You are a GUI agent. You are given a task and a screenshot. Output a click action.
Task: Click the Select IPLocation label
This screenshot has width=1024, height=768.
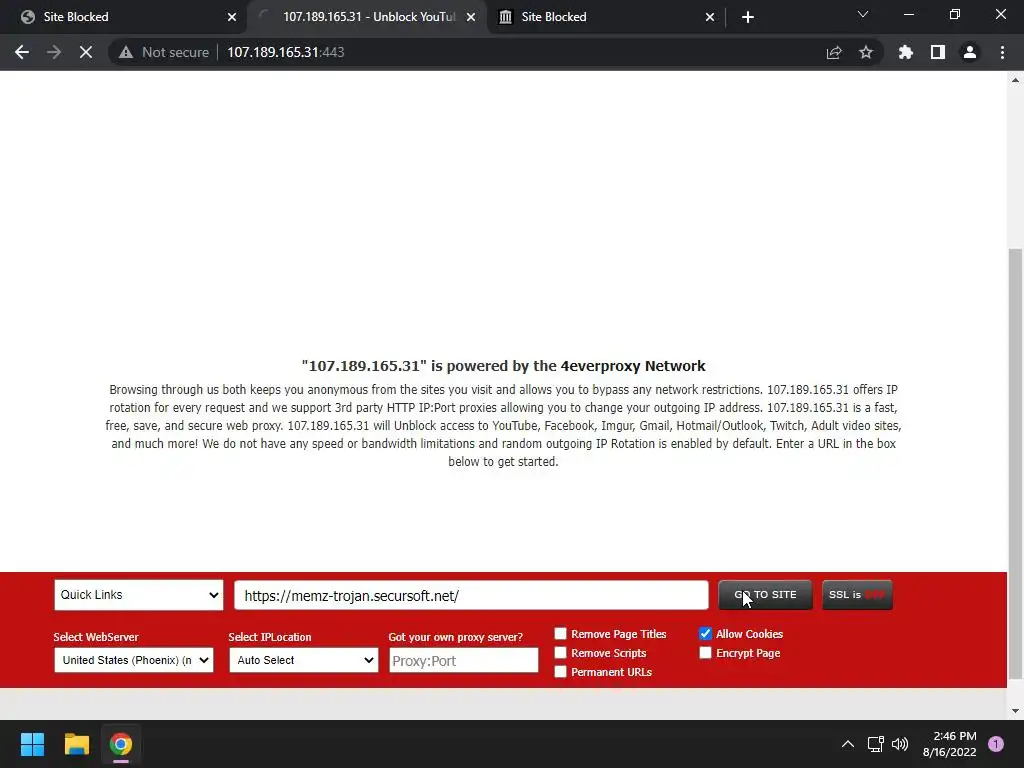click(270, 637)
